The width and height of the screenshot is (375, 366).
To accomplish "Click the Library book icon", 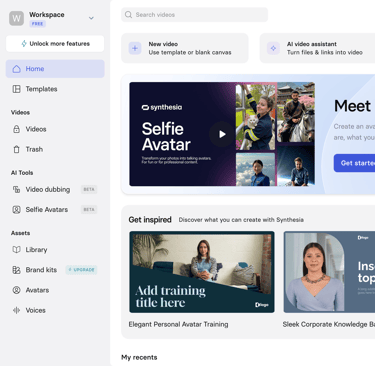I will 16,250.
